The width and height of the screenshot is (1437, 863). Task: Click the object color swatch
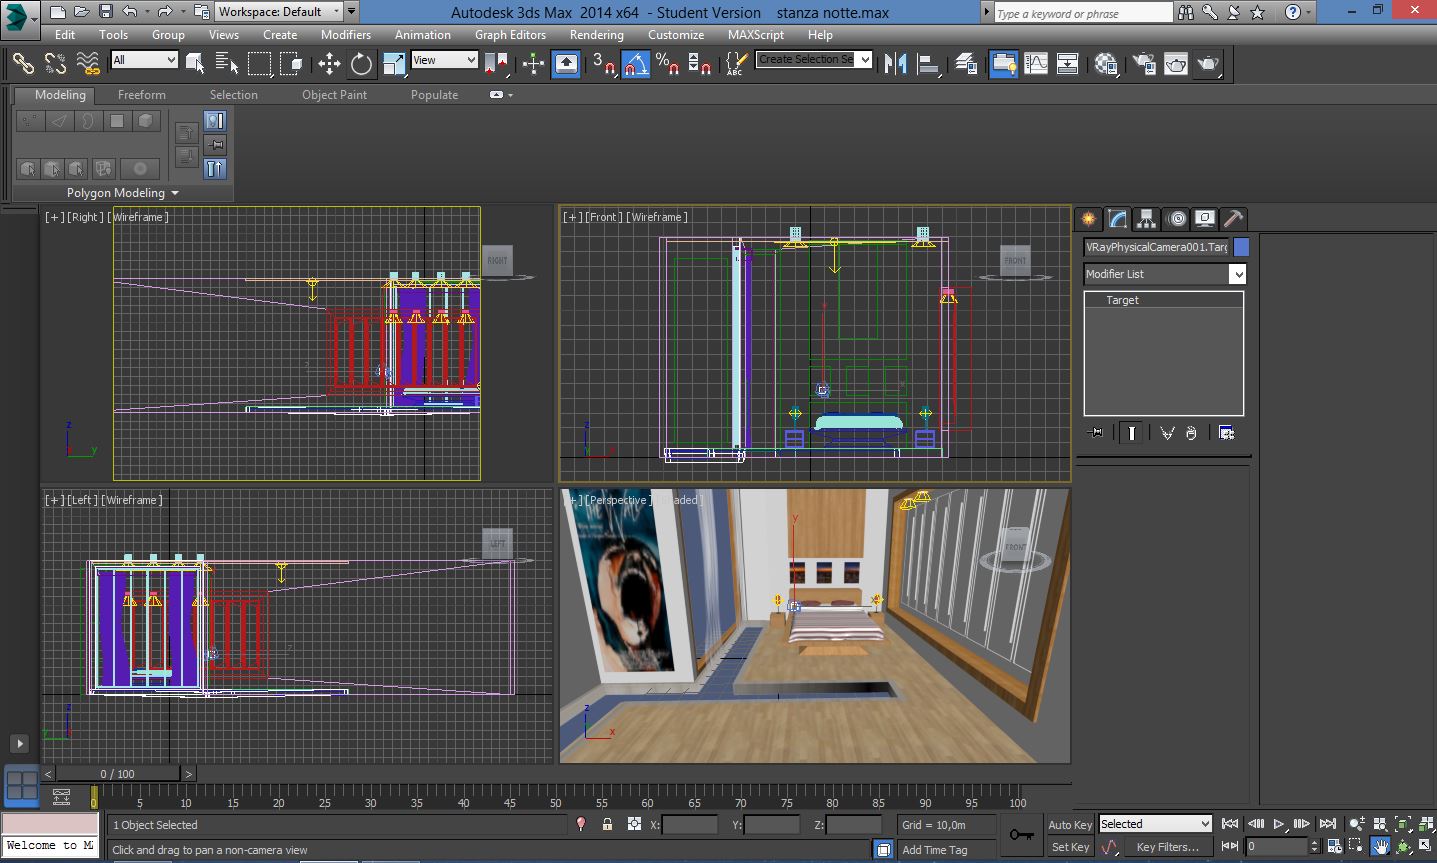tap(1241, 247)
